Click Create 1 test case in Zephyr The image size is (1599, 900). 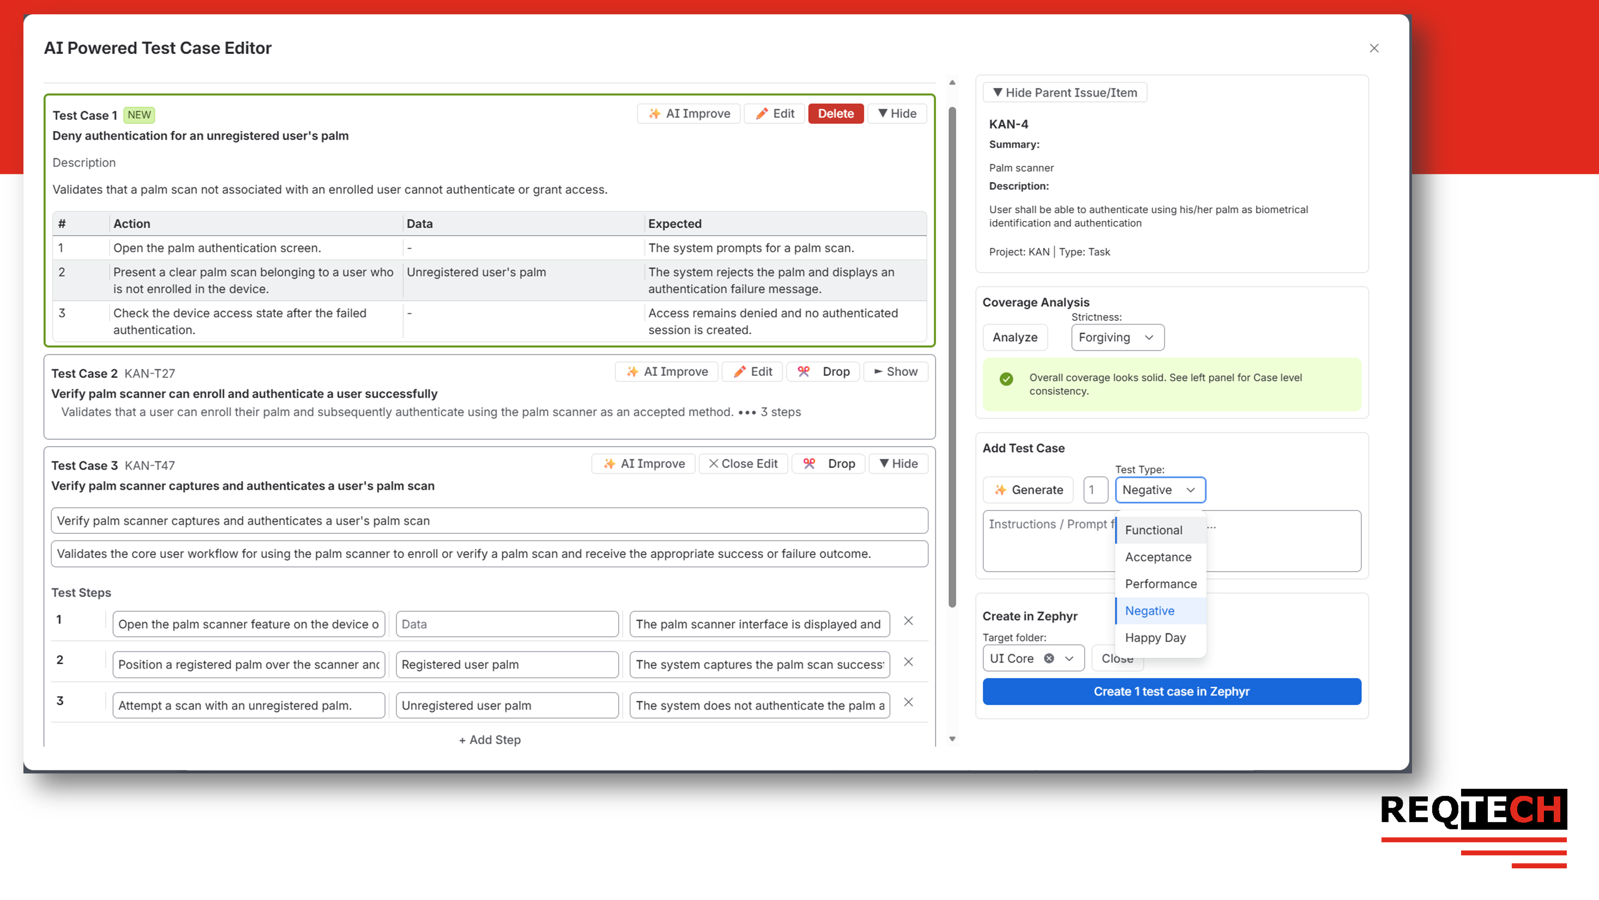[x=1172, y=692]
